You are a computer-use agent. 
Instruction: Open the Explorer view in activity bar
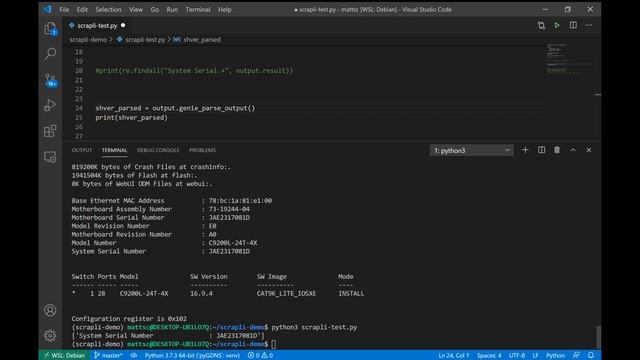(x=50, y=29)
